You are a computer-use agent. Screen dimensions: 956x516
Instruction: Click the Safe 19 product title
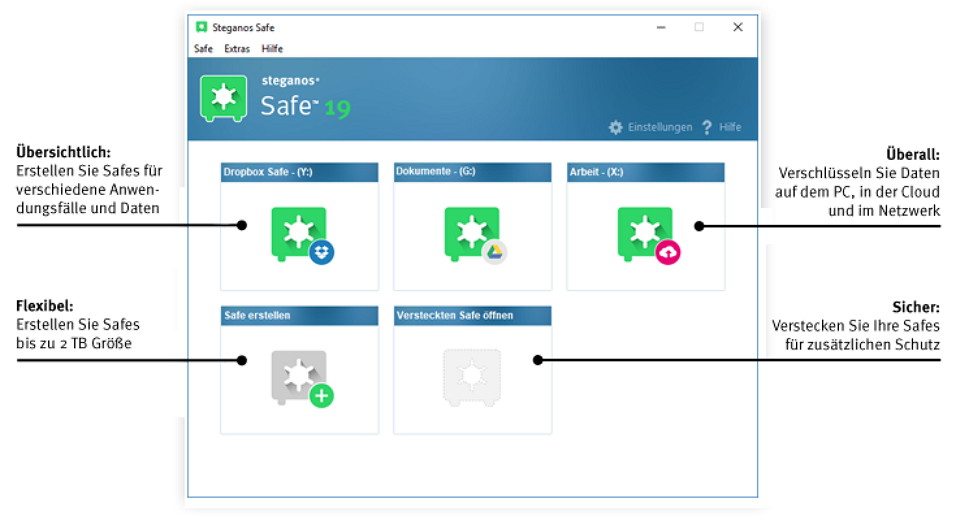(x=305, y=106)
